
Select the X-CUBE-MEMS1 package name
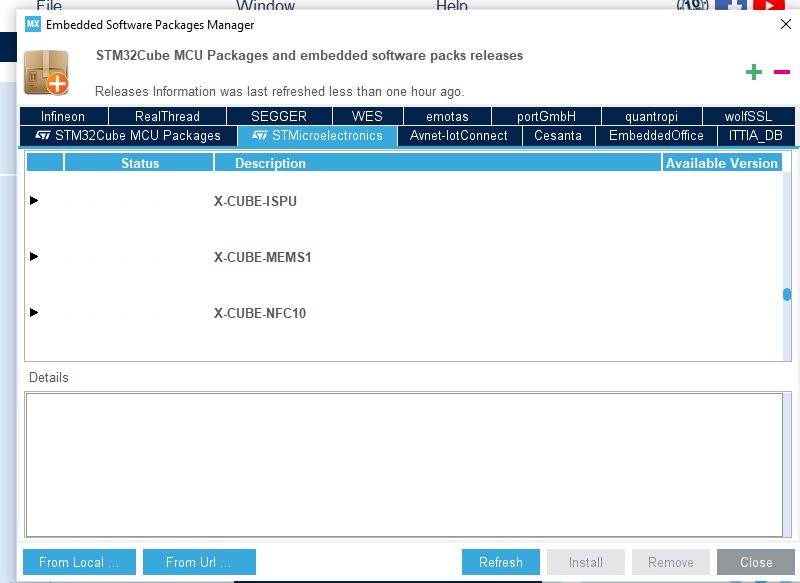[262, 257]
